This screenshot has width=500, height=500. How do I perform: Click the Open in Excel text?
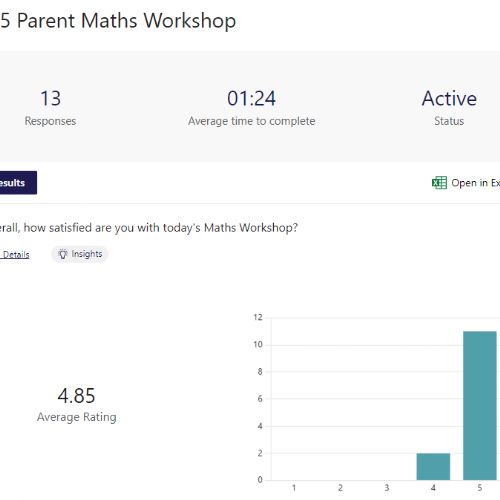click(x=475, y=183)
